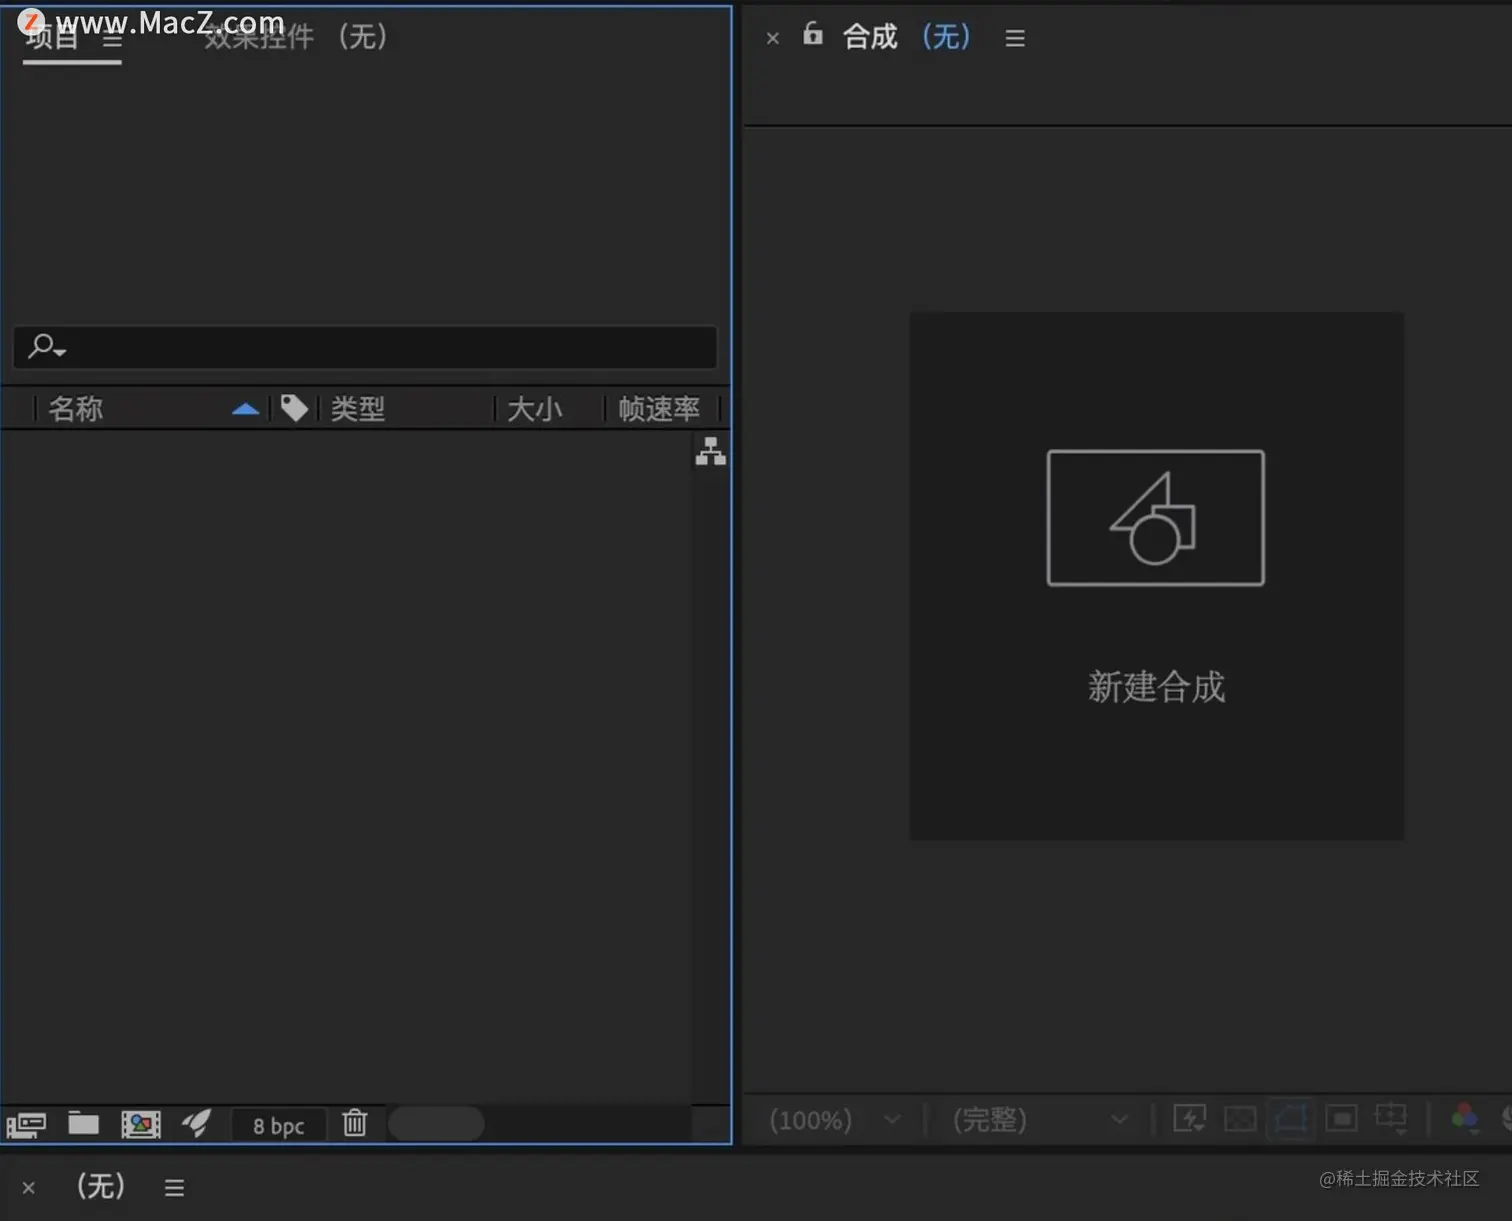Toggle the transparency grid icon
1512x1221 pixels.
1240,1119
